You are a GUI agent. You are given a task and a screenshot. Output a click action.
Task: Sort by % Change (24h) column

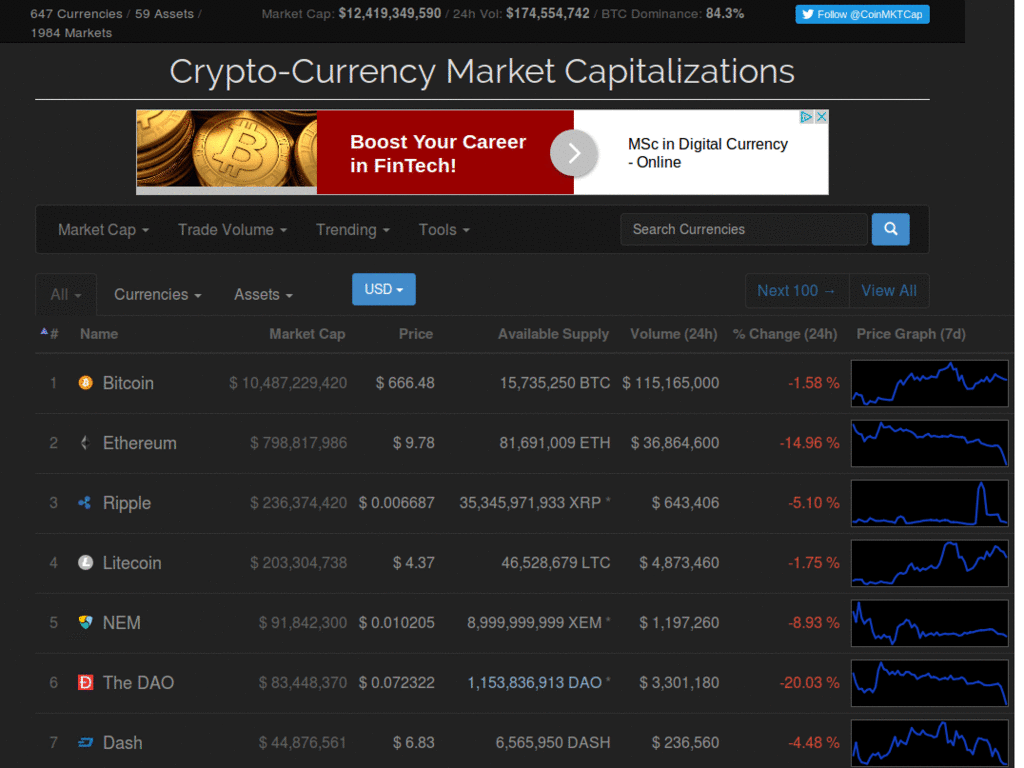coord(784,334)
